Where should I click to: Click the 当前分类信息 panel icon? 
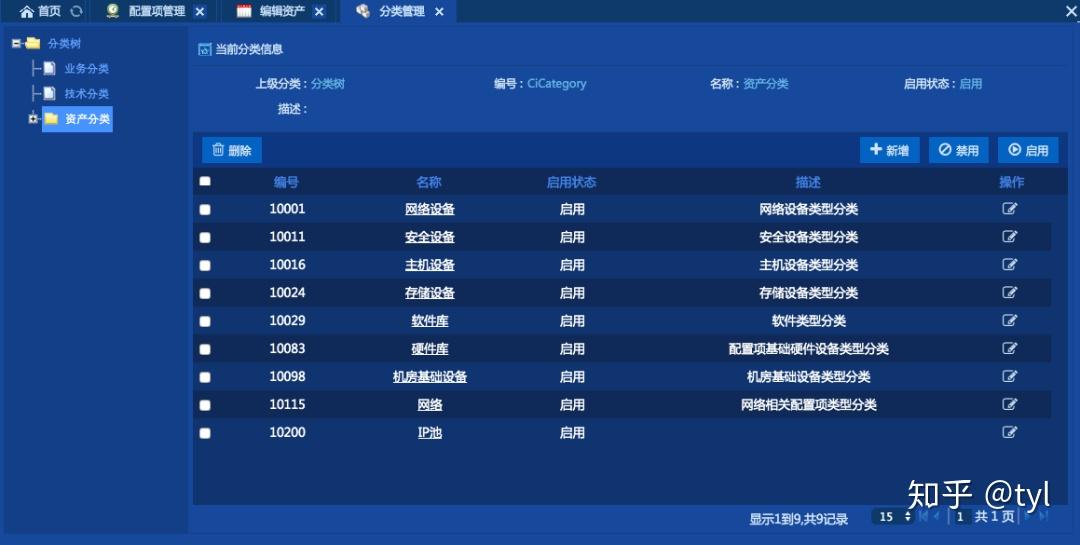coord(205,50)
